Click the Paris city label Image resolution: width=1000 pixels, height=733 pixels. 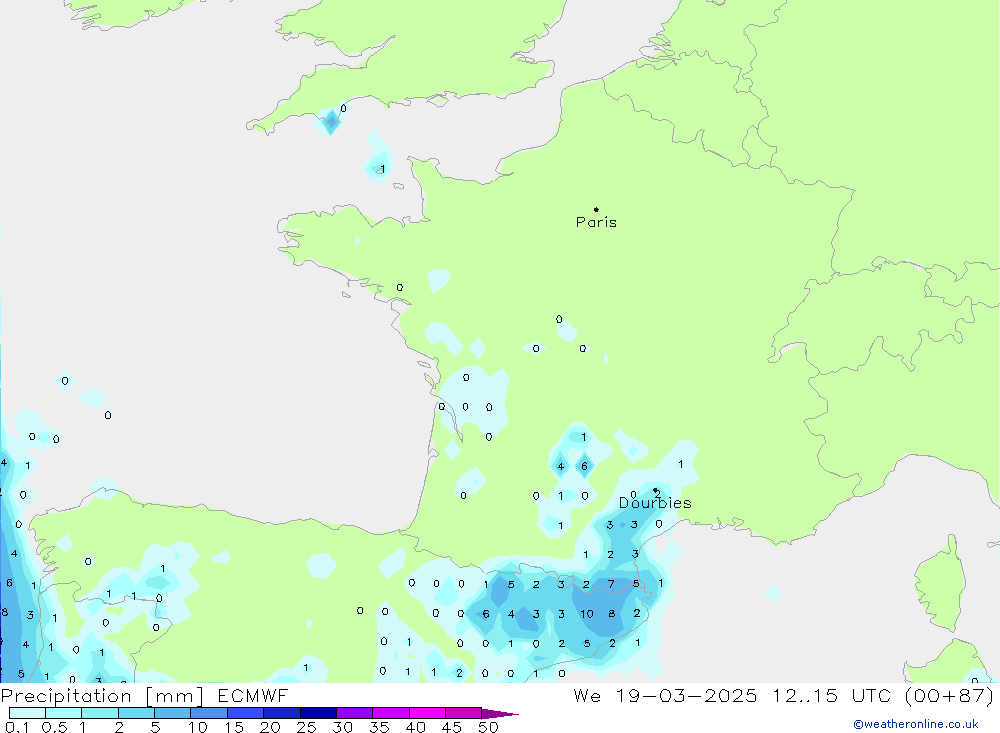(x=596, y=223)
